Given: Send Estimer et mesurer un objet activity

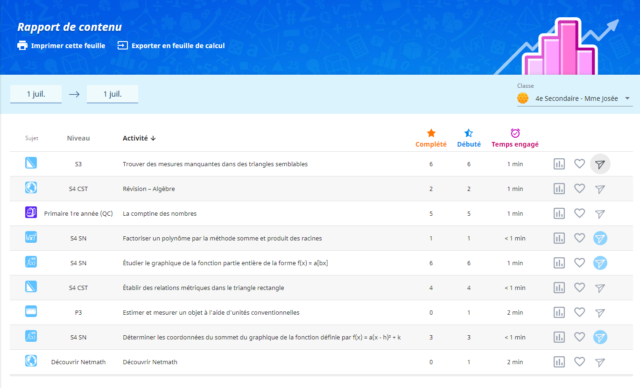Looking at the screenshot, I should [600, 313].
